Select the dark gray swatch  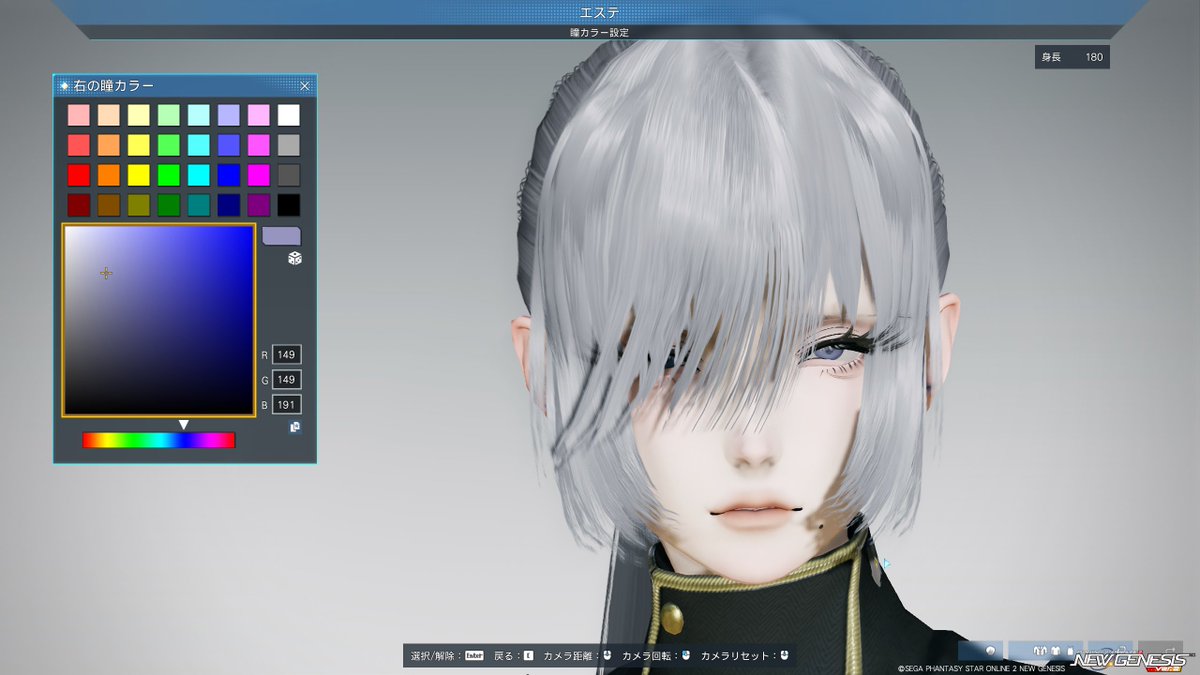(289, 175)
